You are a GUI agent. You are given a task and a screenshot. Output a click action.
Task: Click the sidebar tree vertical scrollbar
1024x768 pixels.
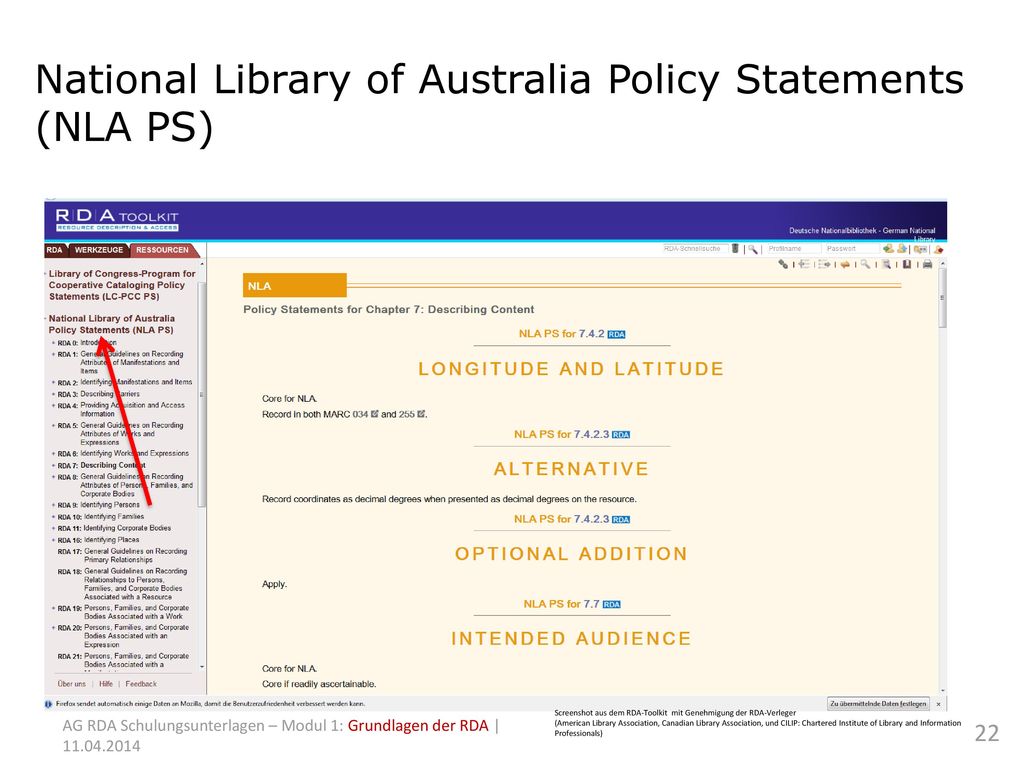tap(202, 394)
